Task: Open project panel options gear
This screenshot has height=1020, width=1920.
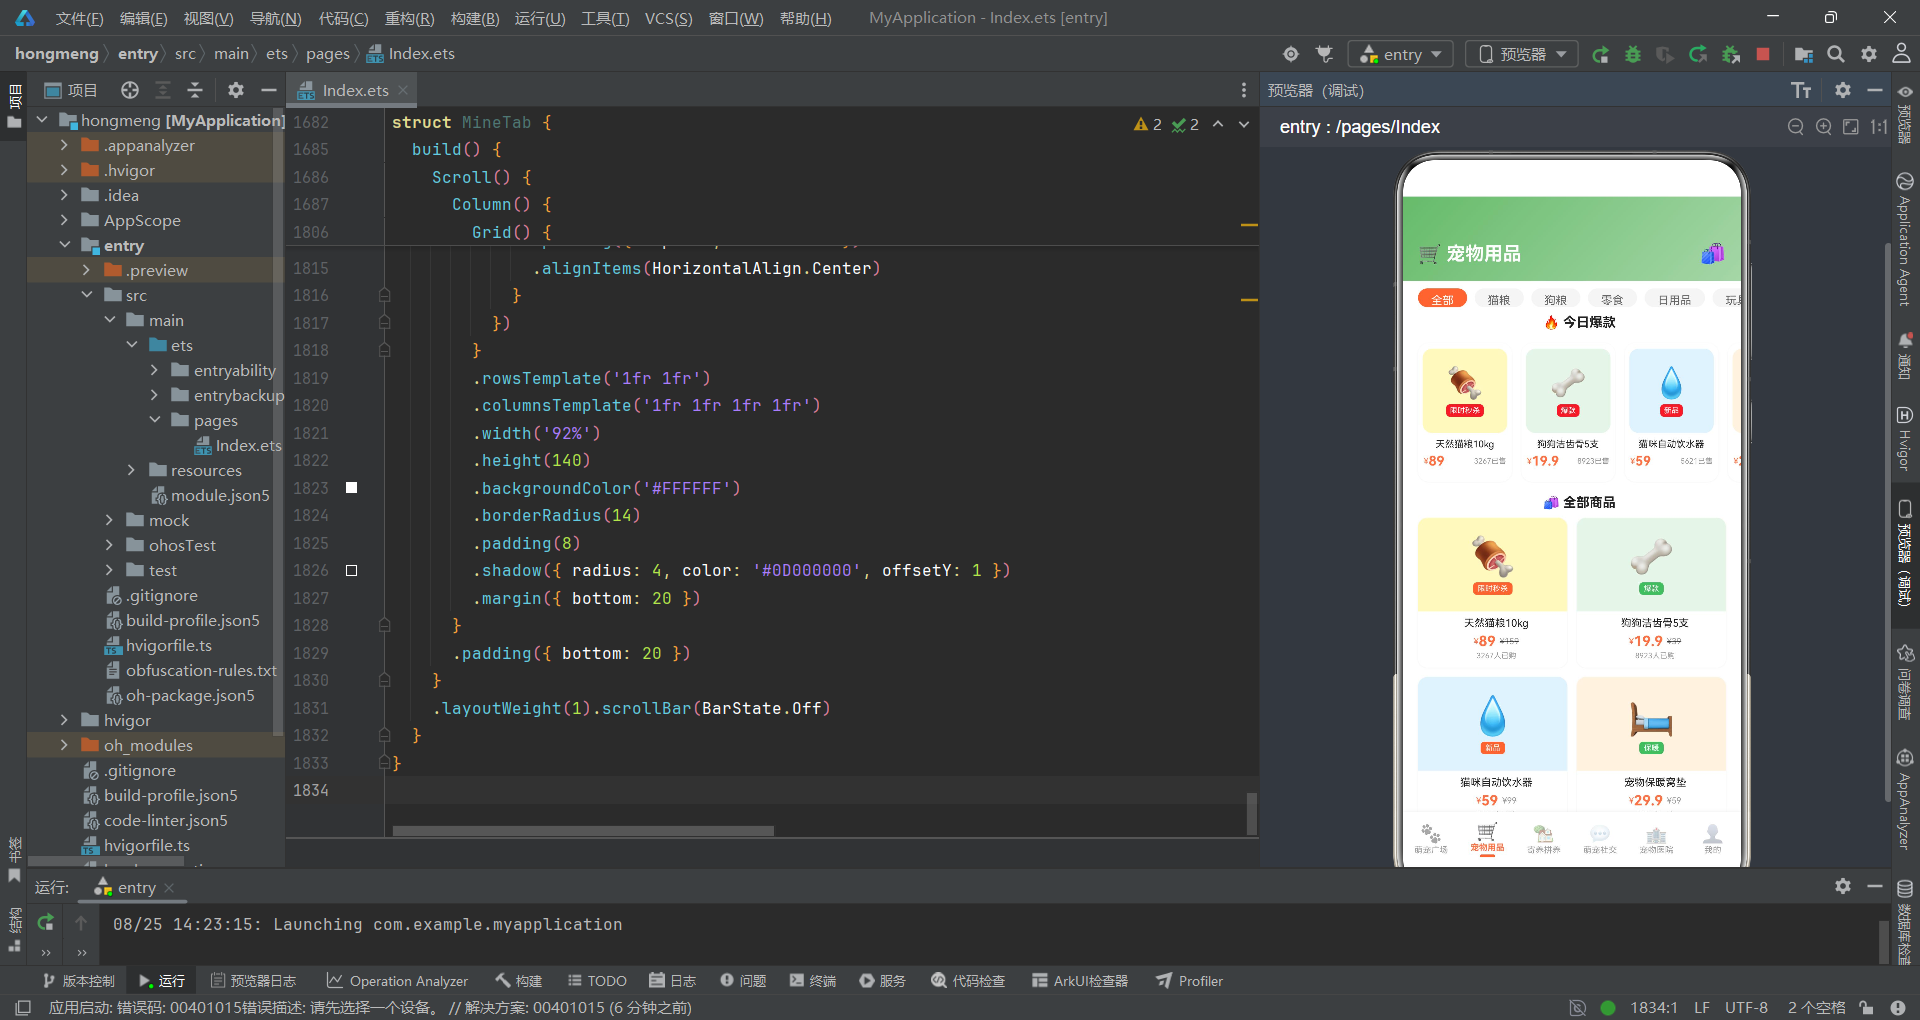Action: tap(236, 90)
